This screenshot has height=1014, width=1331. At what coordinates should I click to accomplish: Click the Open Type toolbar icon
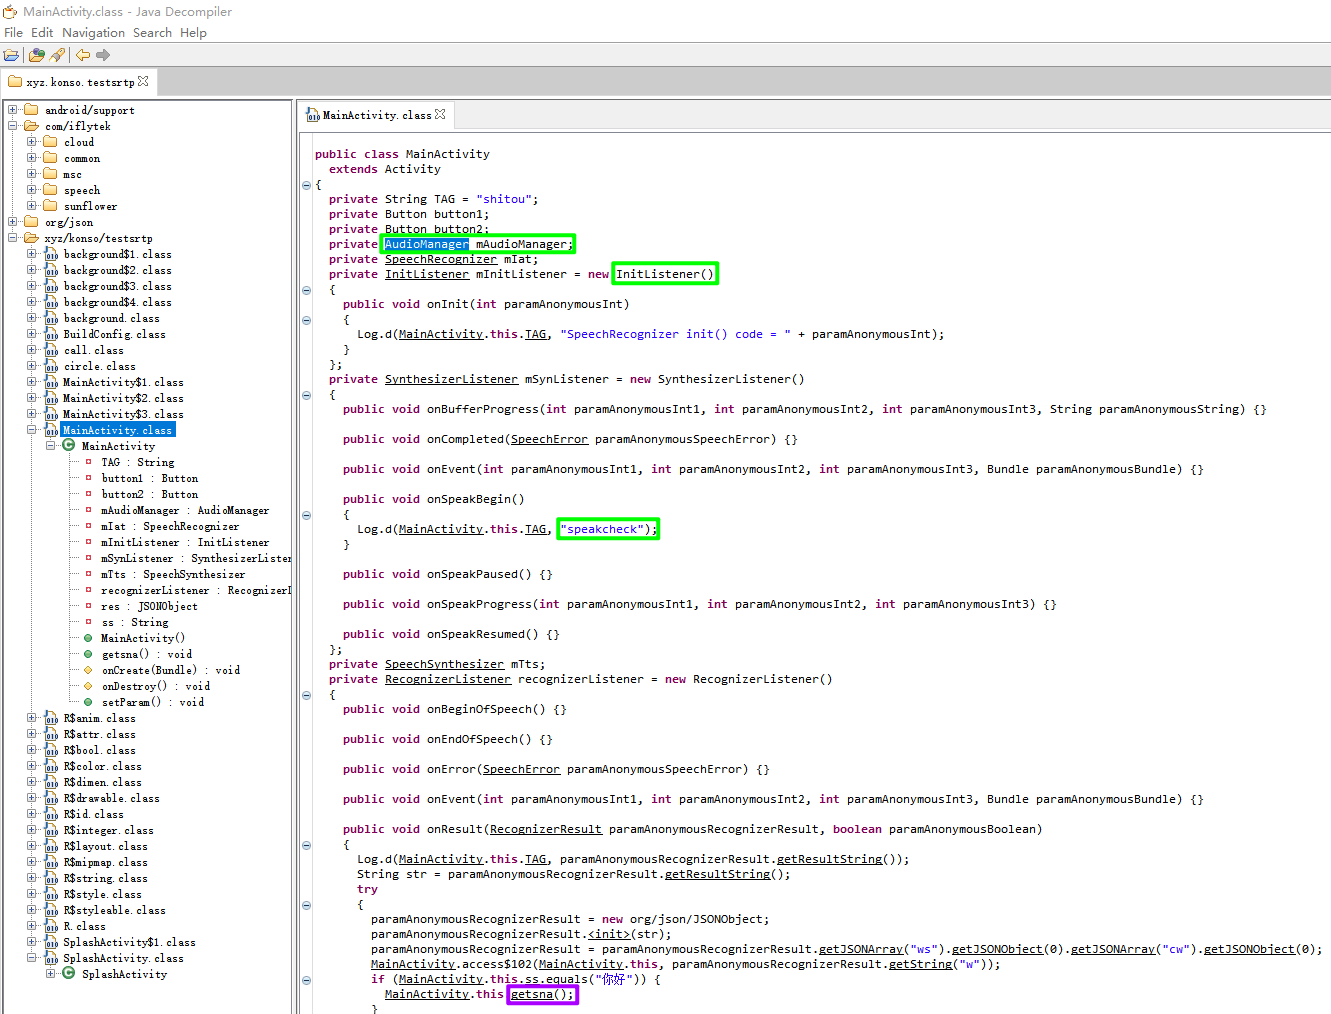pos(37,55)
